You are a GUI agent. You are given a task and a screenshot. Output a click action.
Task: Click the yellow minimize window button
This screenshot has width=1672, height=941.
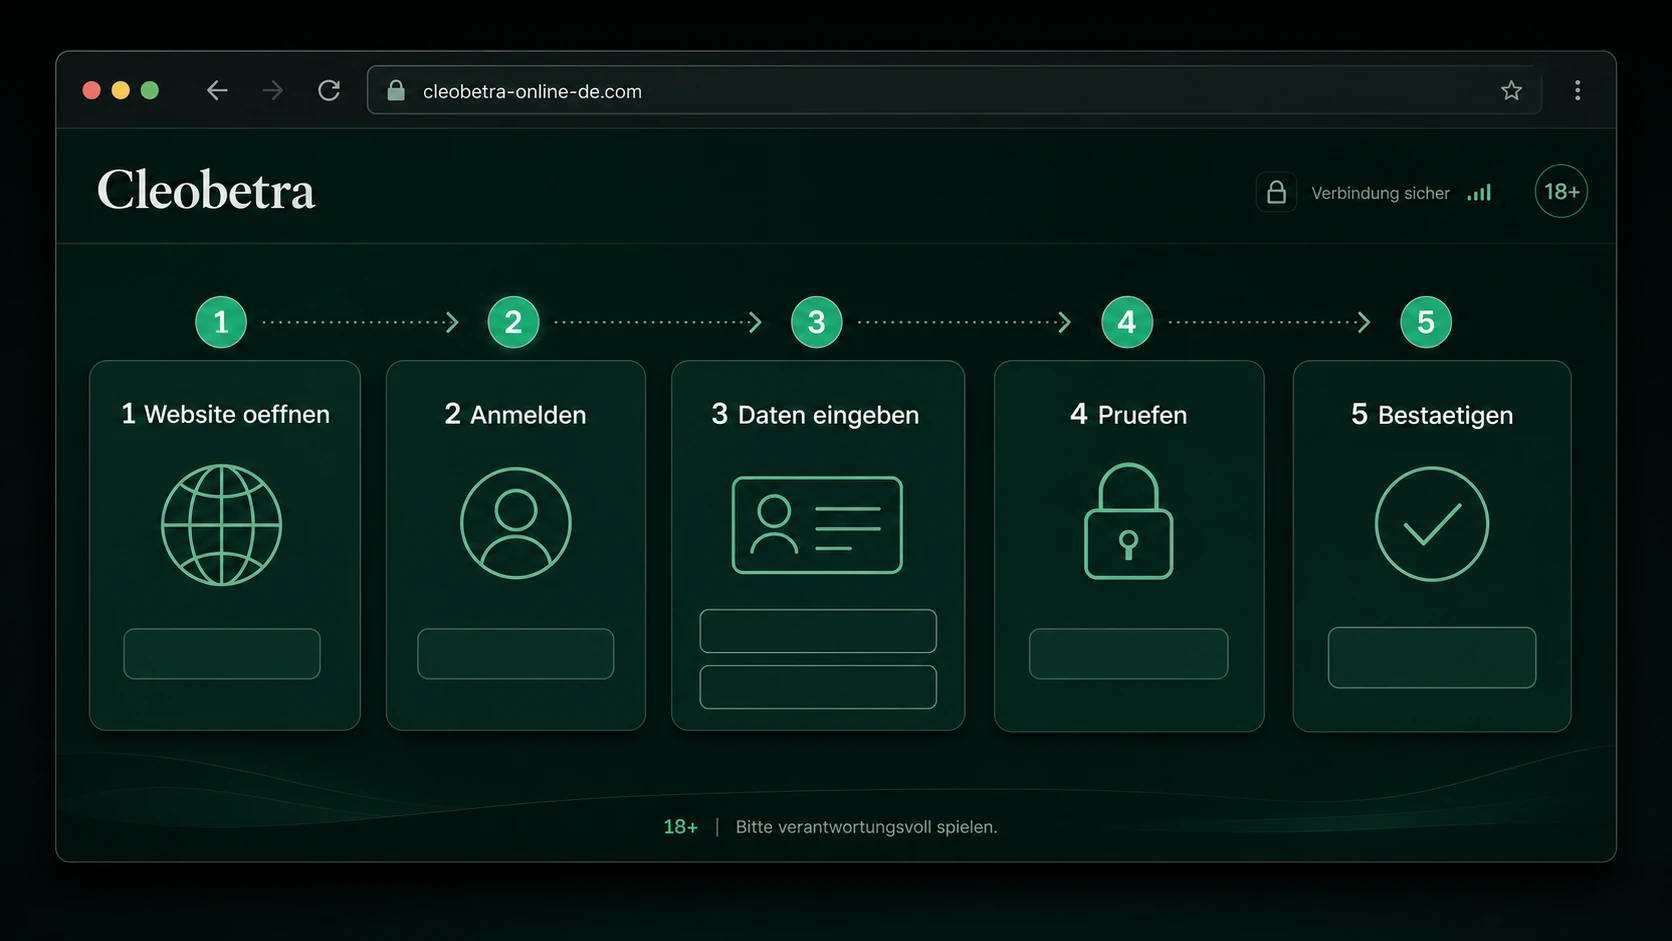pyautogui.click(x=121, y=91)
